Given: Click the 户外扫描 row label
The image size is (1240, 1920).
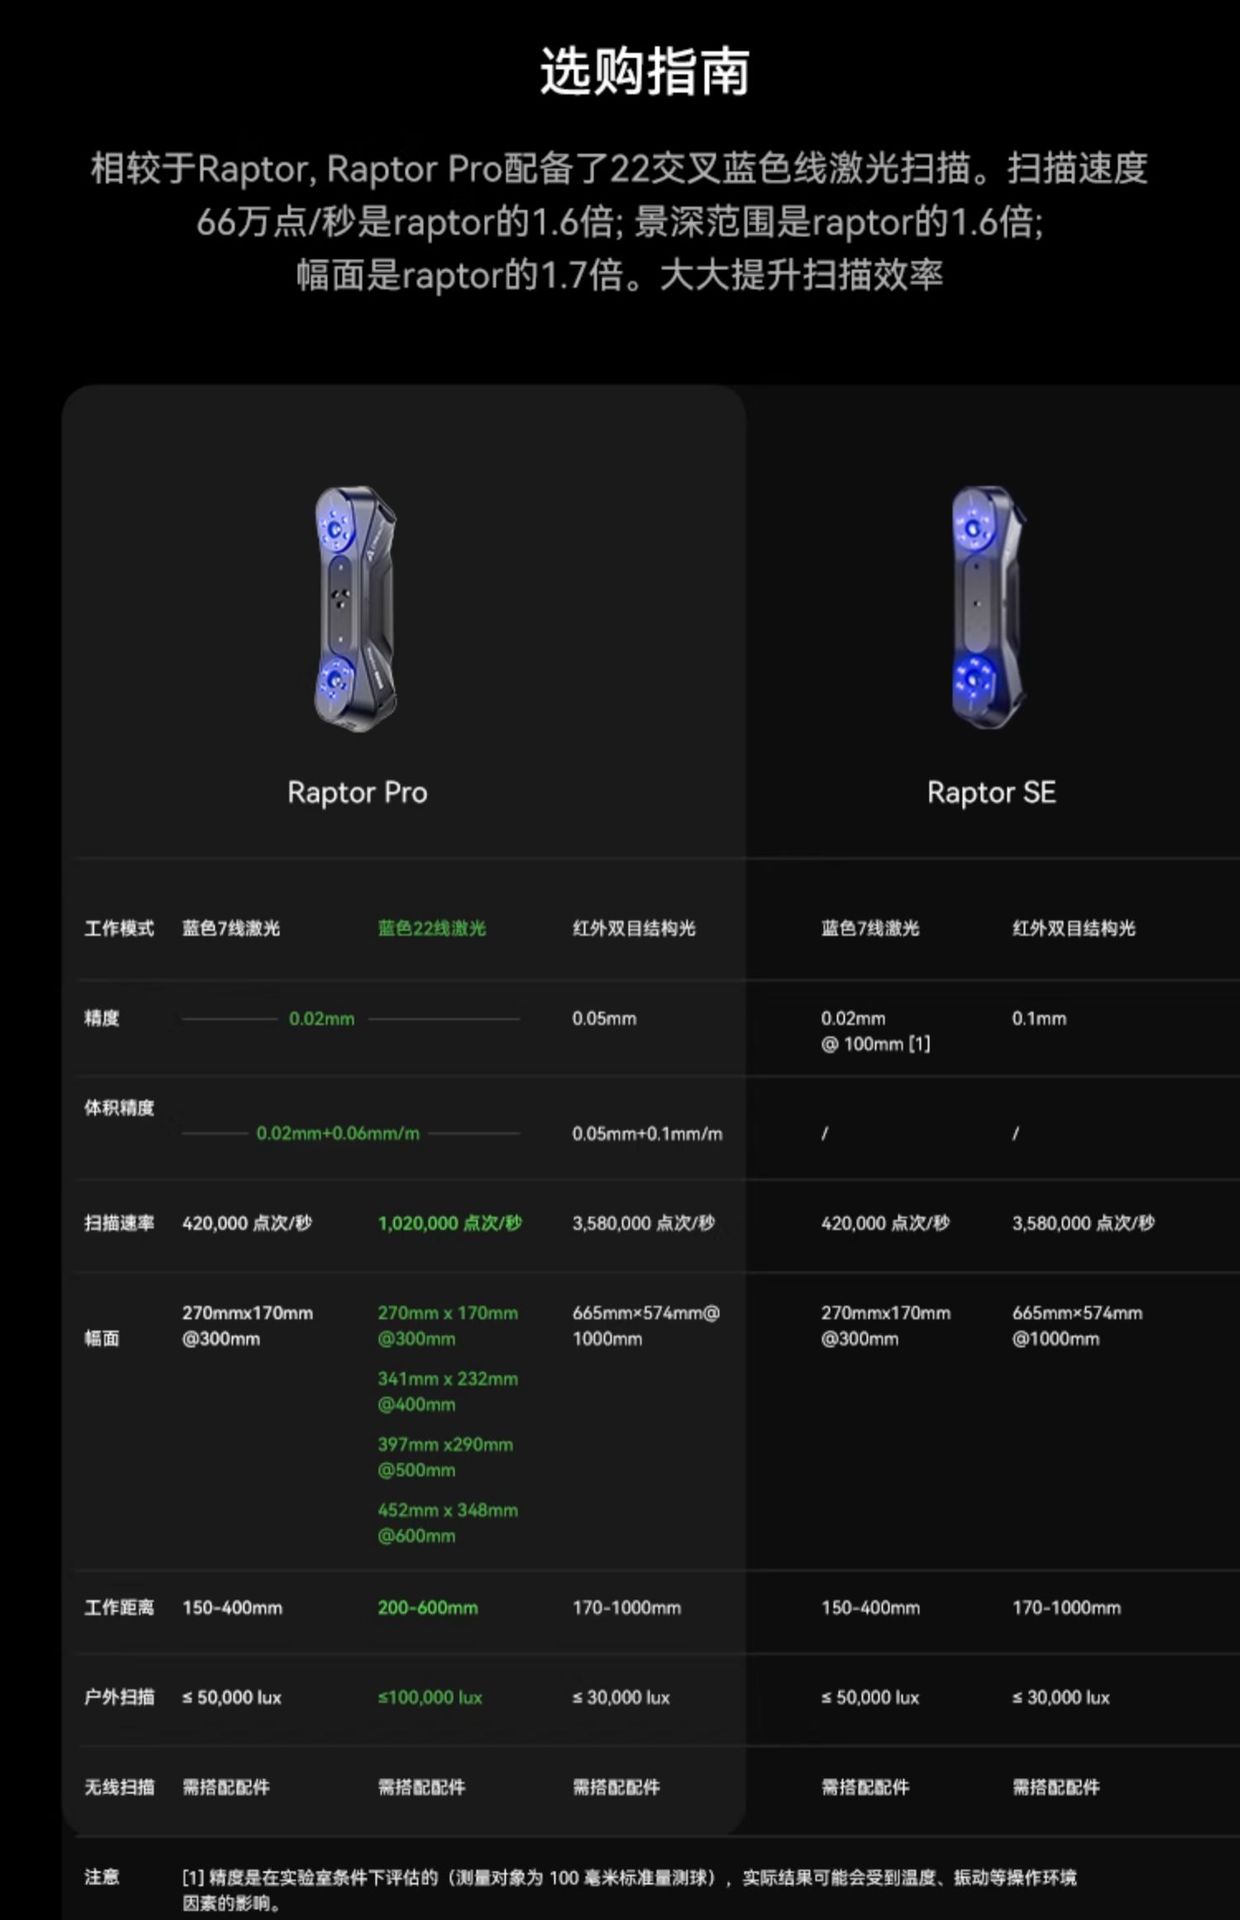Looking at the screenshot, I should coord(119,1697).
